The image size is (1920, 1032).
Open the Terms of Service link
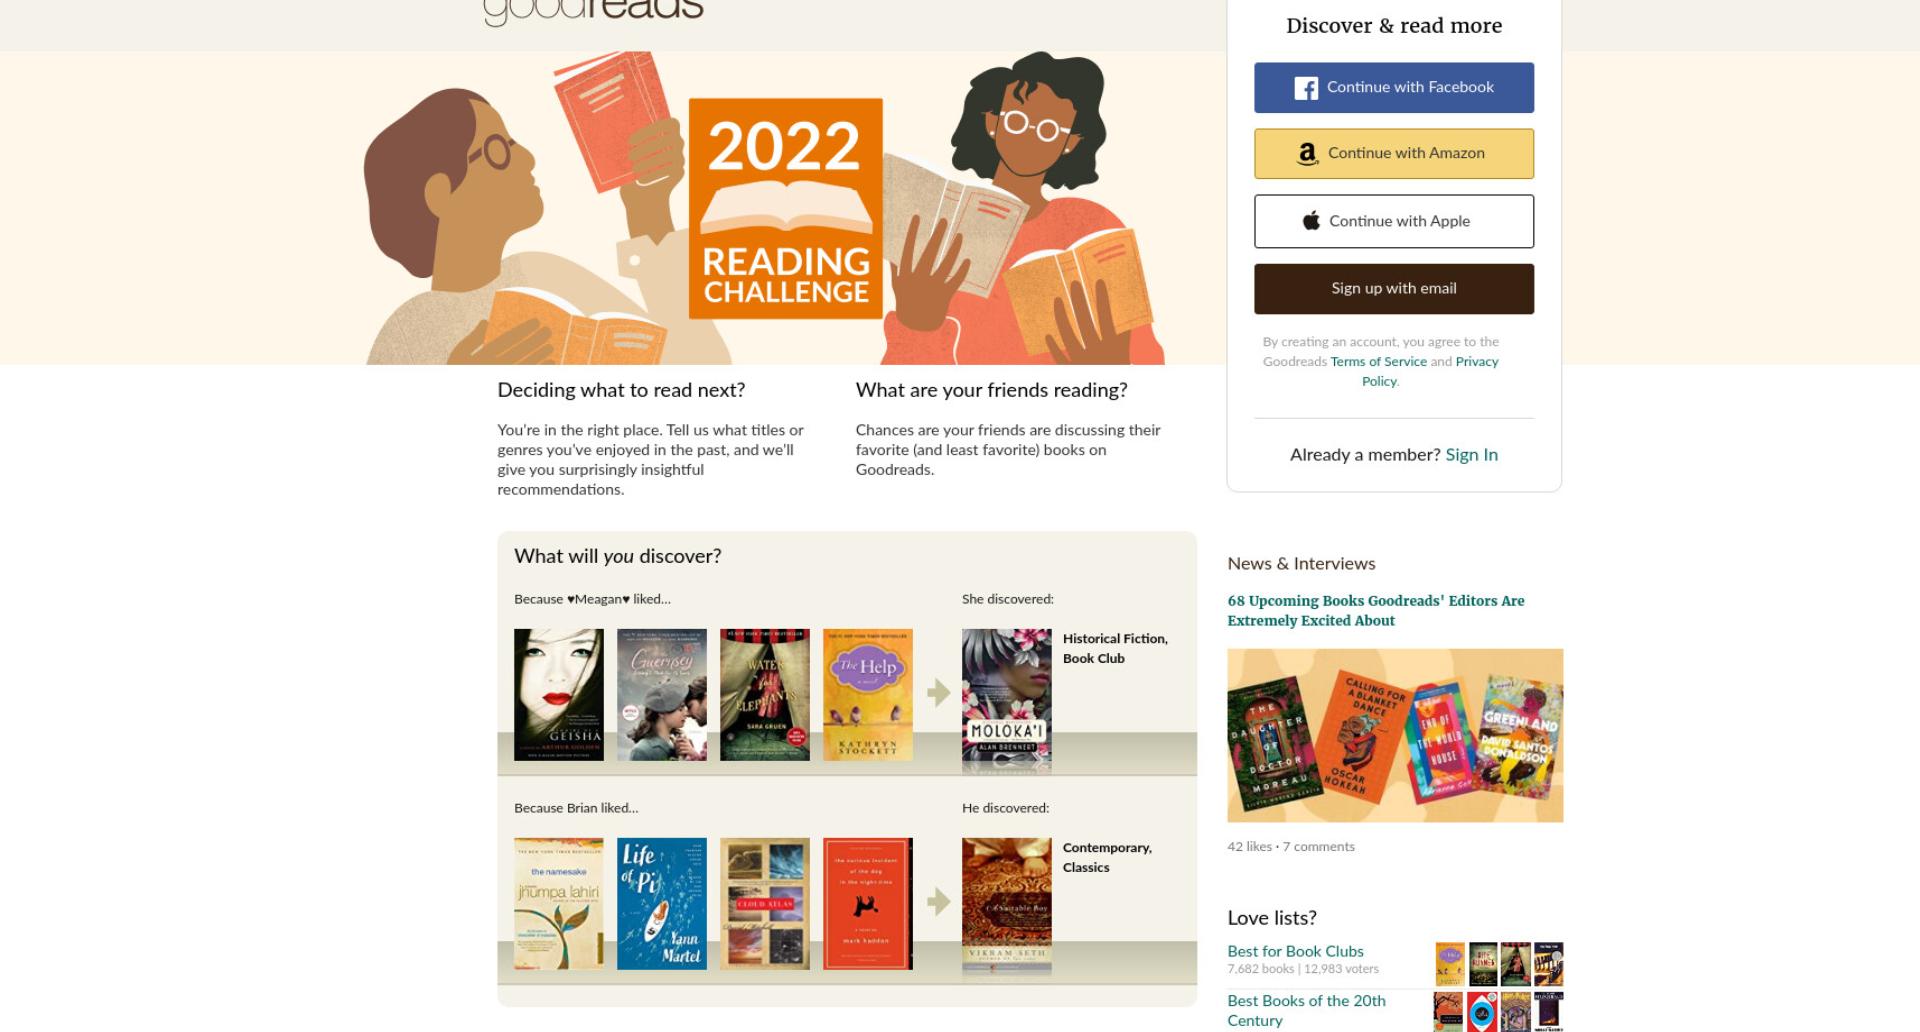(x=1378, y=362)
